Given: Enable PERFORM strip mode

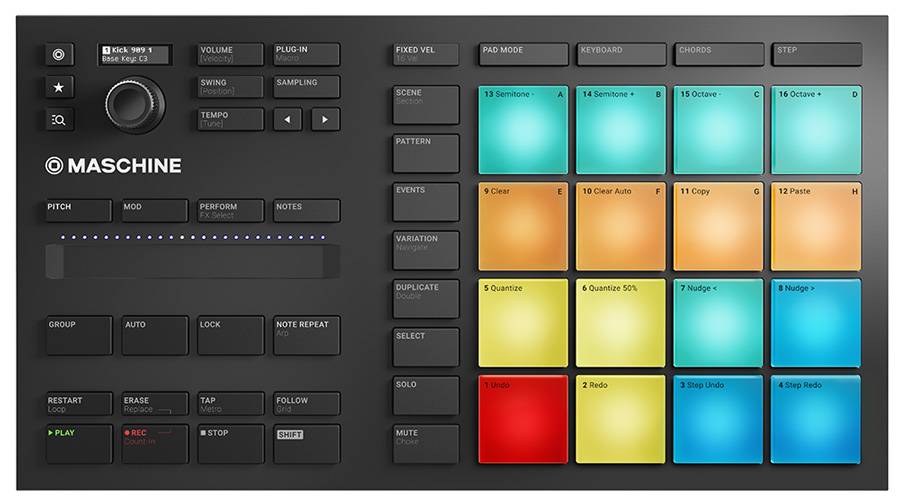Looking at the screenshot, I should click(x=231, y=211).
